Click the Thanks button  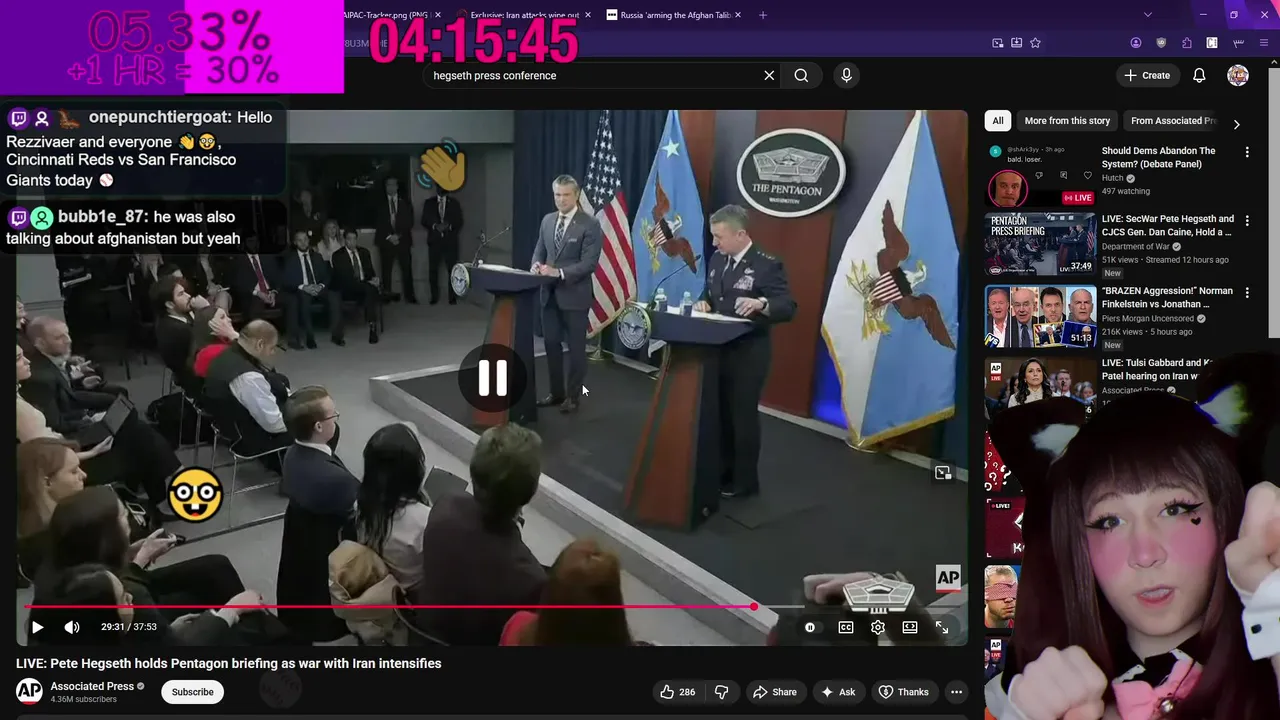(904, 692)
